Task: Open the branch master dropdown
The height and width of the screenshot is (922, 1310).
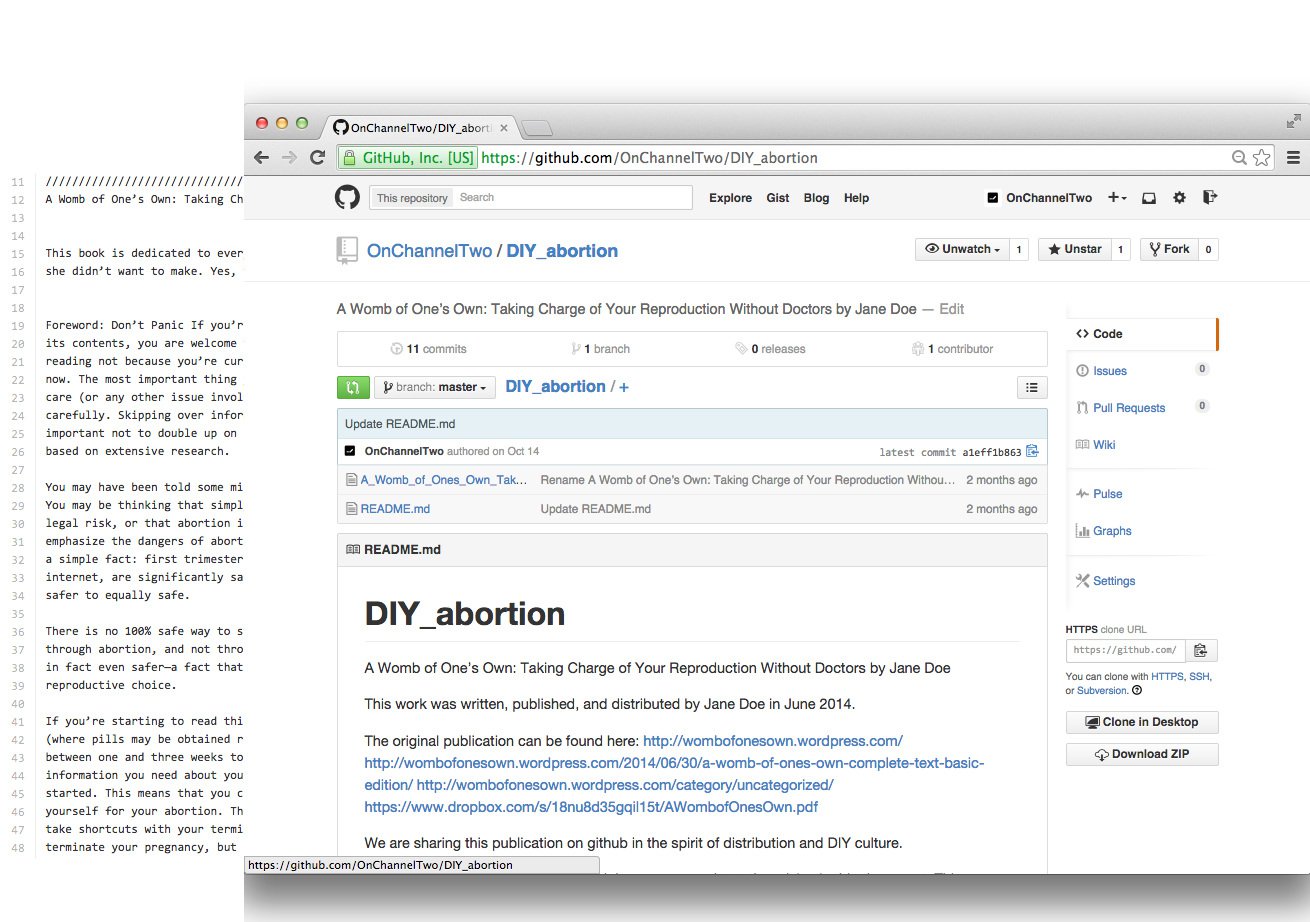Action: pyautogui.click(x=435, y=387)
